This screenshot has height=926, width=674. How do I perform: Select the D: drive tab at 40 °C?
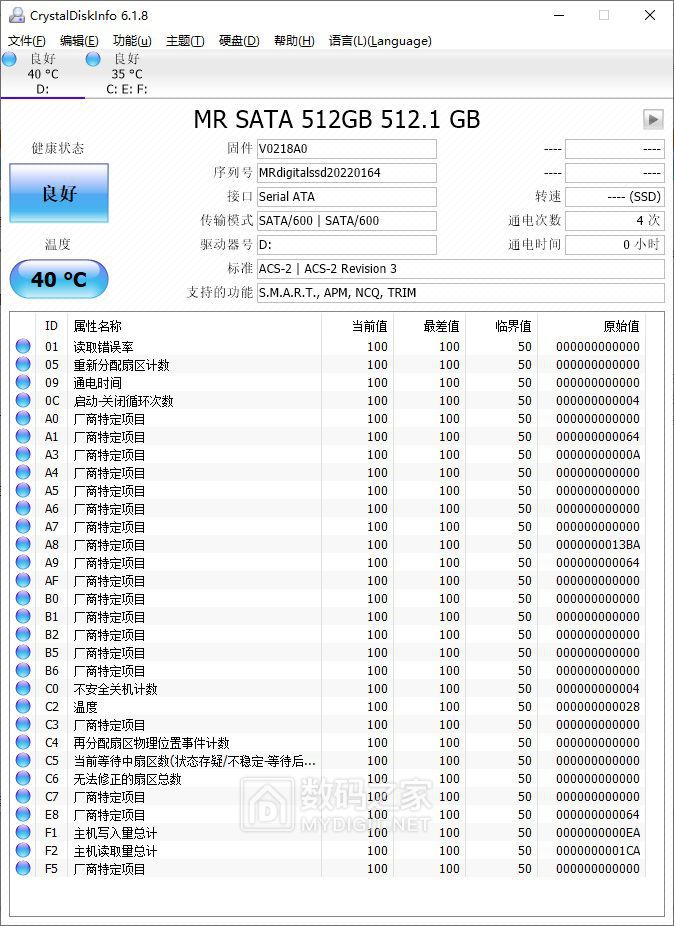pyautogui.click(x=43, y=74)
